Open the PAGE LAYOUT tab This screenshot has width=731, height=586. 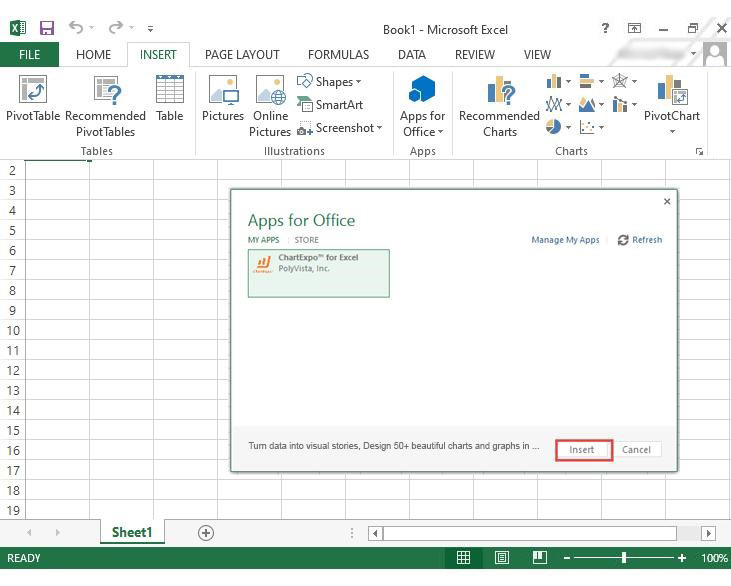point(242,55)
